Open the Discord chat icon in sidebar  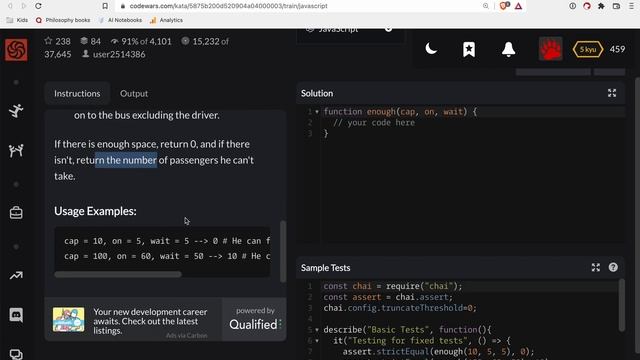[16, 315]
